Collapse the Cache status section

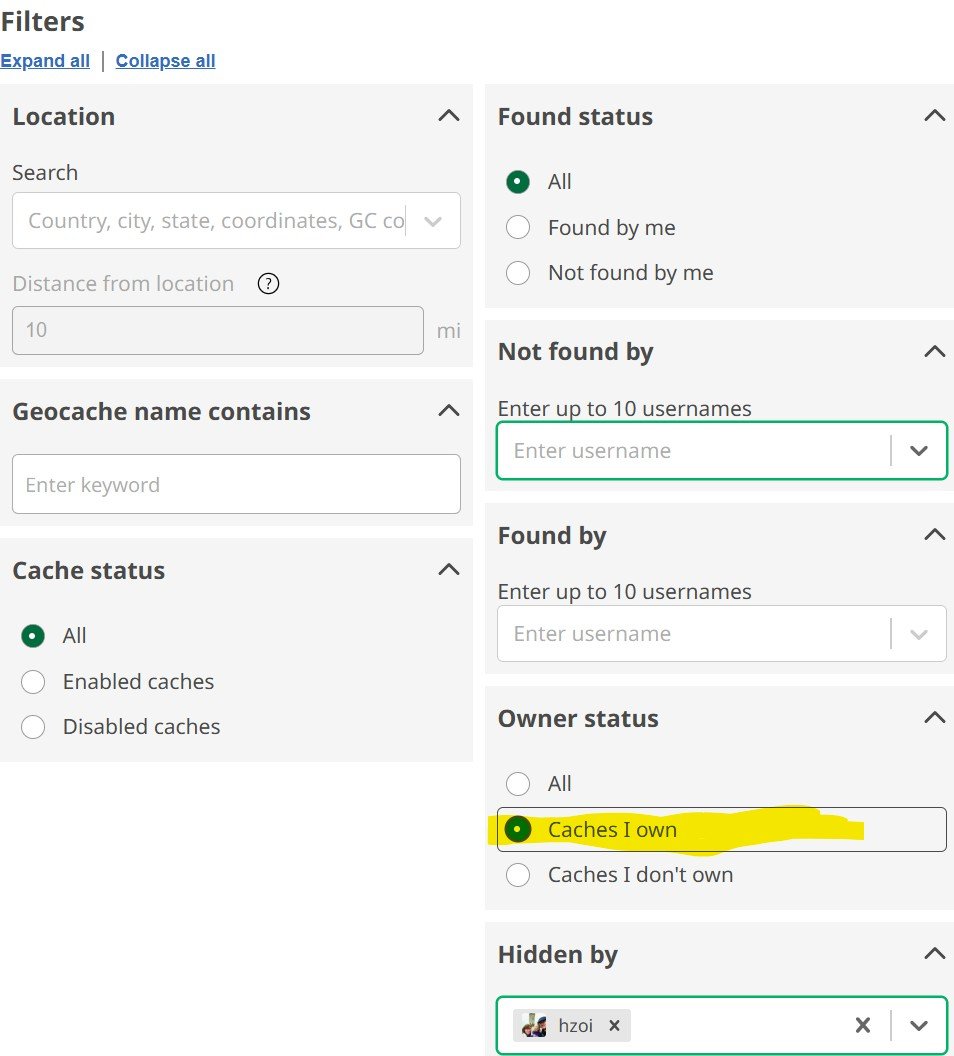pos(449,570)
